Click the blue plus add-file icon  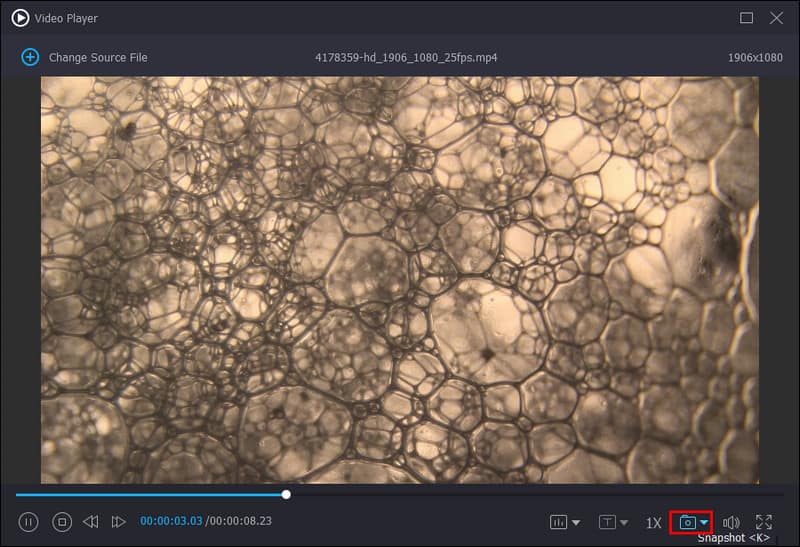click(x=30, y=57)
